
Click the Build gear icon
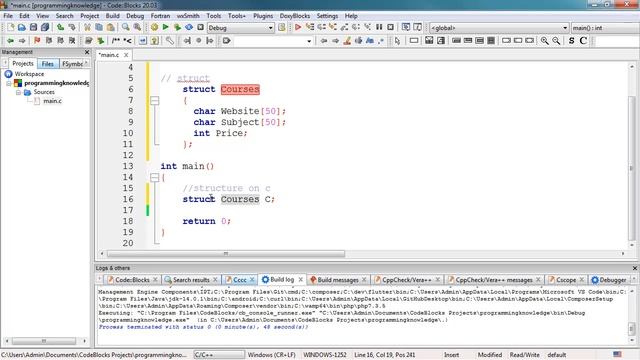(154, 27)
